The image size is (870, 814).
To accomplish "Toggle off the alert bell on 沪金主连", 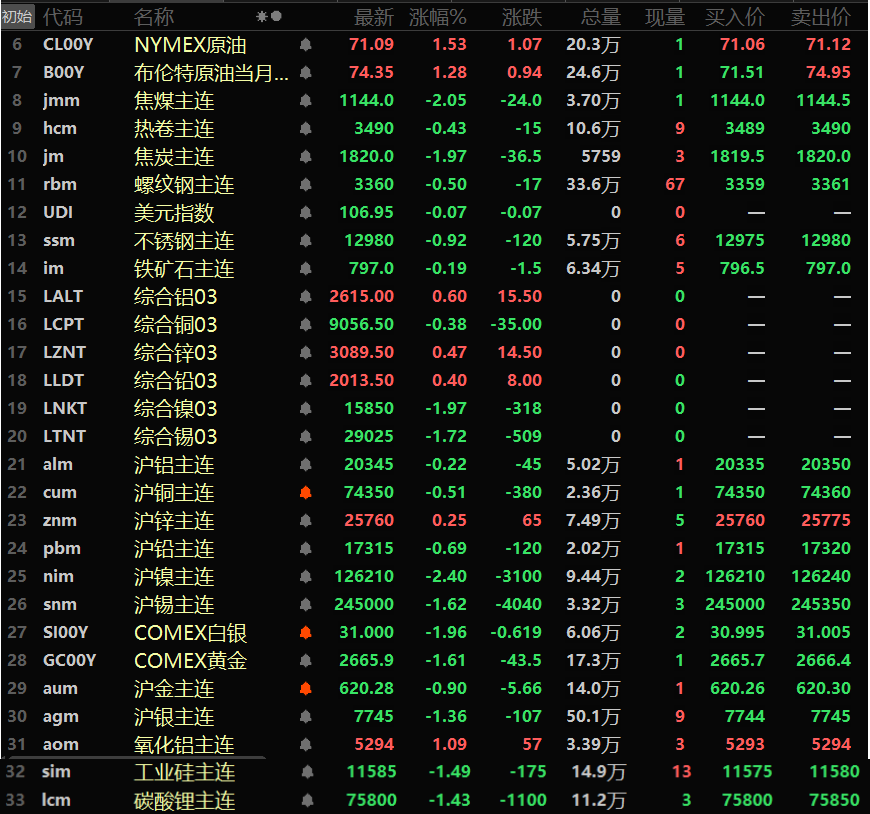I will (x=305, y=689).
